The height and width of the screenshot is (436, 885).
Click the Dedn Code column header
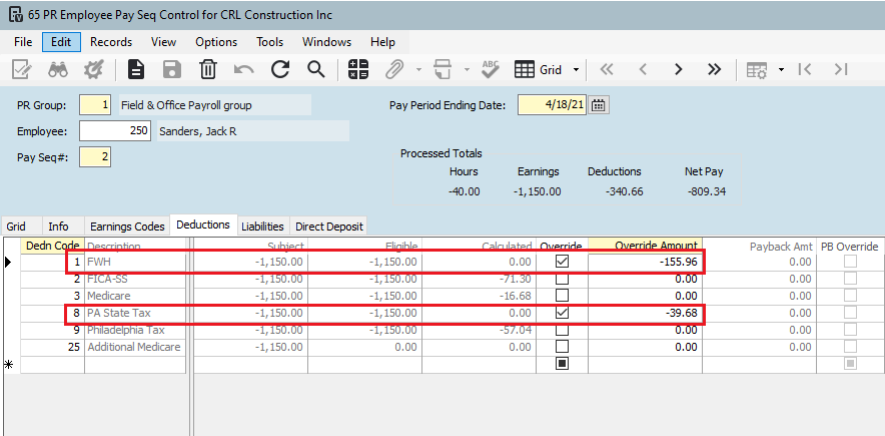52,246
